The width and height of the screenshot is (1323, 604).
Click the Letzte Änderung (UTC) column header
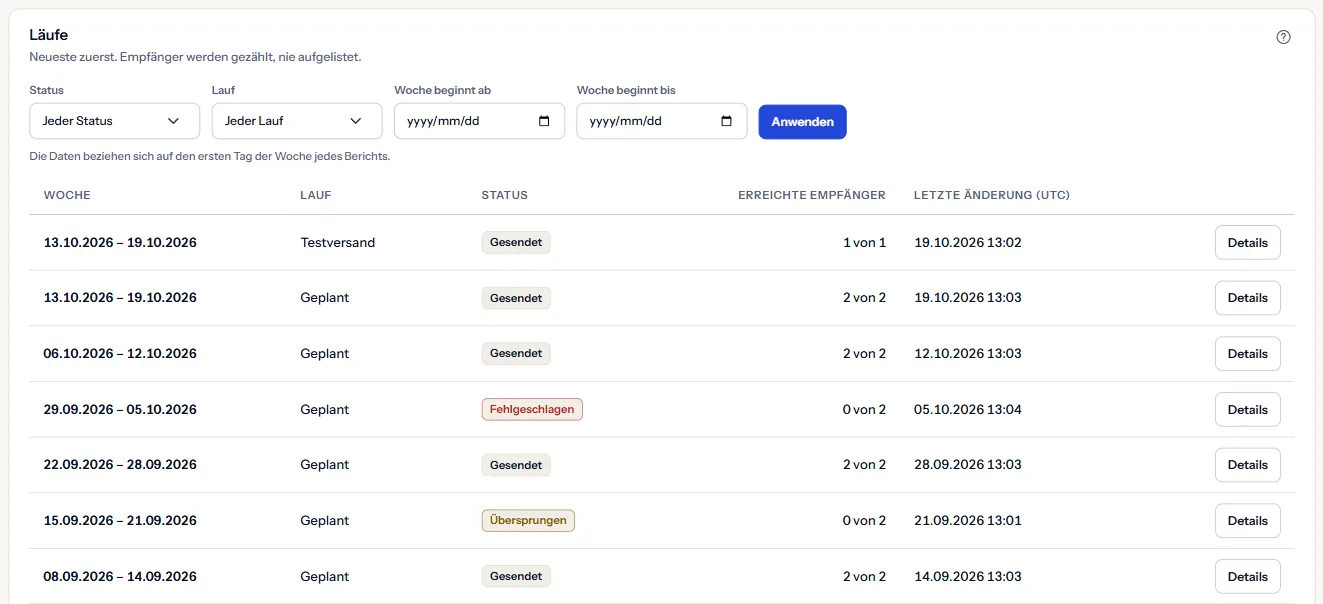coord(992,195)
